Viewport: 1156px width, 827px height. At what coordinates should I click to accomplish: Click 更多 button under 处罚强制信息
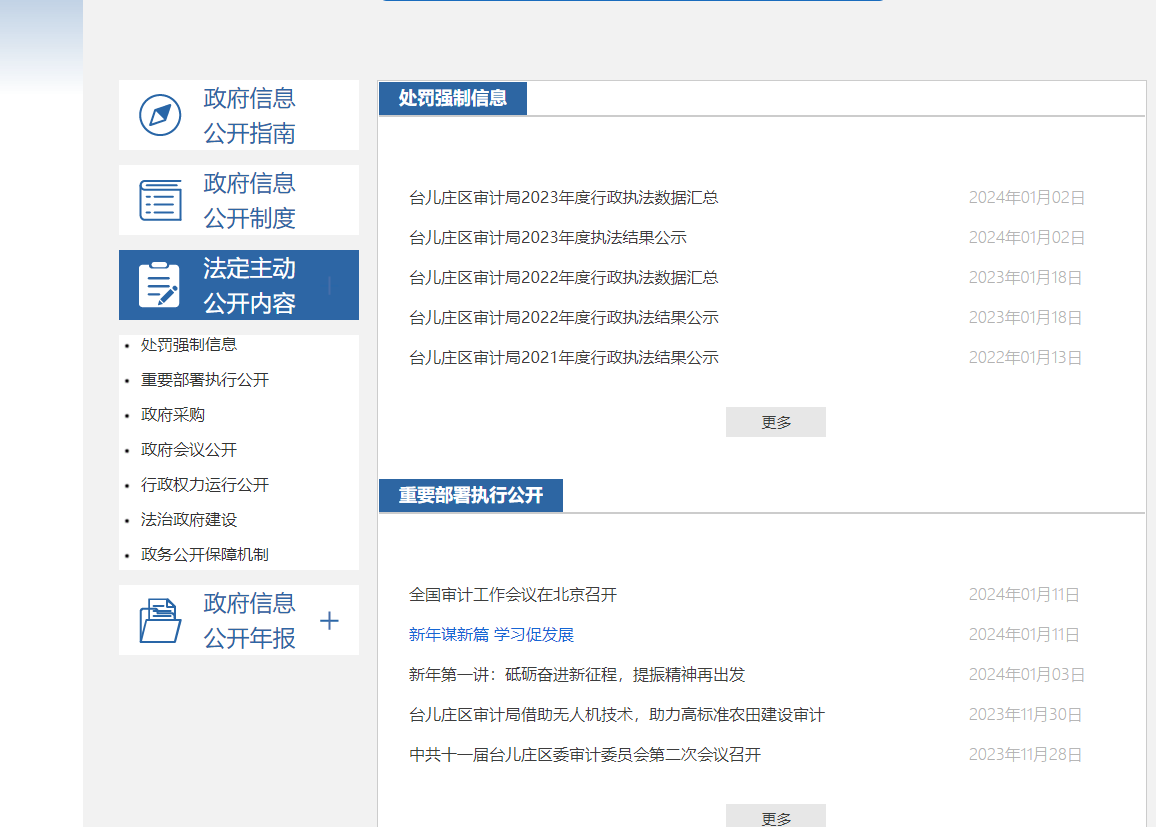pos(776,422)
